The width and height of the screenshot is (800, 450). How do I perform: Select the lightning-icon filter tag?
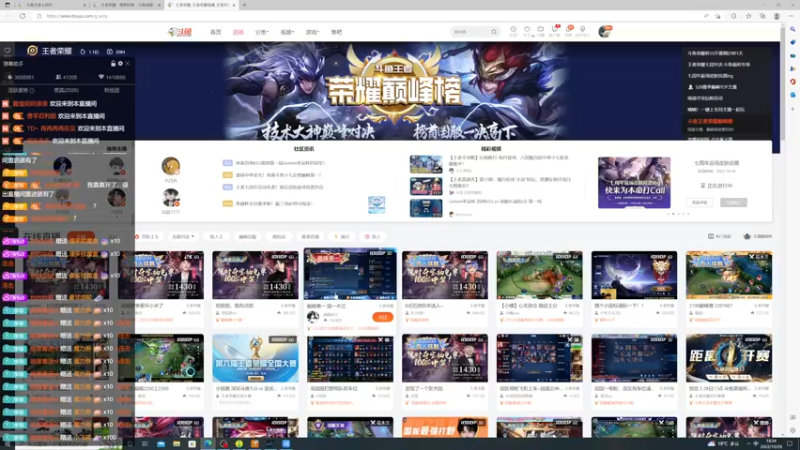342,237
